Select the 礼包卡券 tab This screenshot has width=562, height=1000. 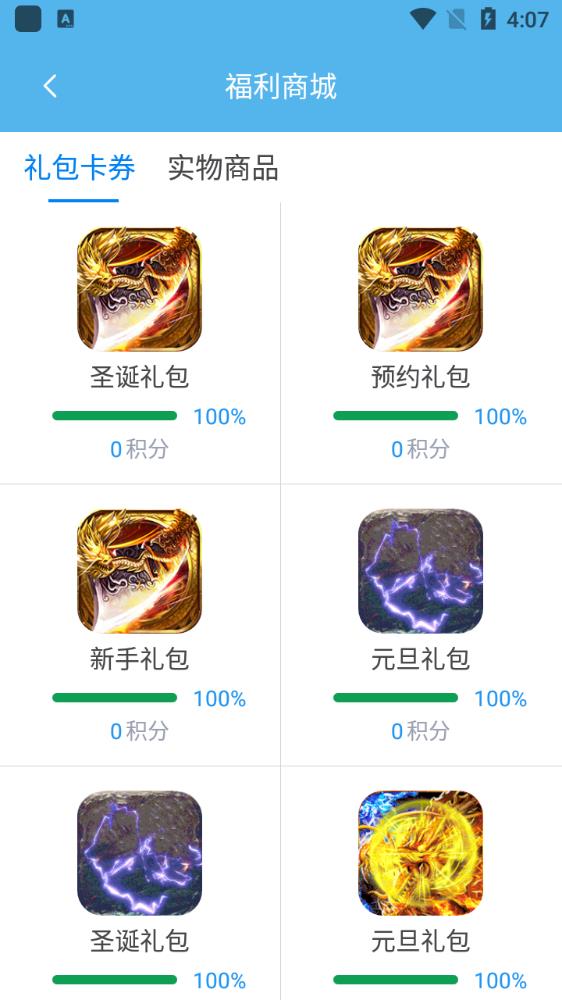click(80, 168)
